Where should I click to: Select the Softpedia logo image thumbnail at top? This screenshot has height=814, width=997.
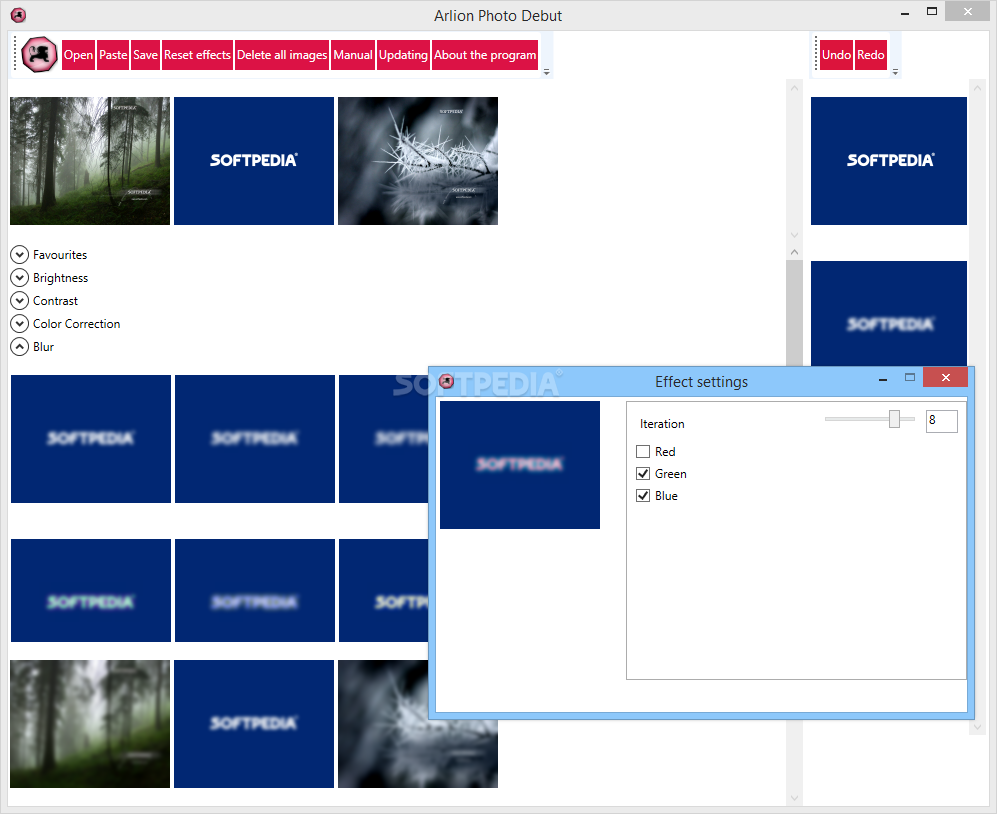coord(254,161)
